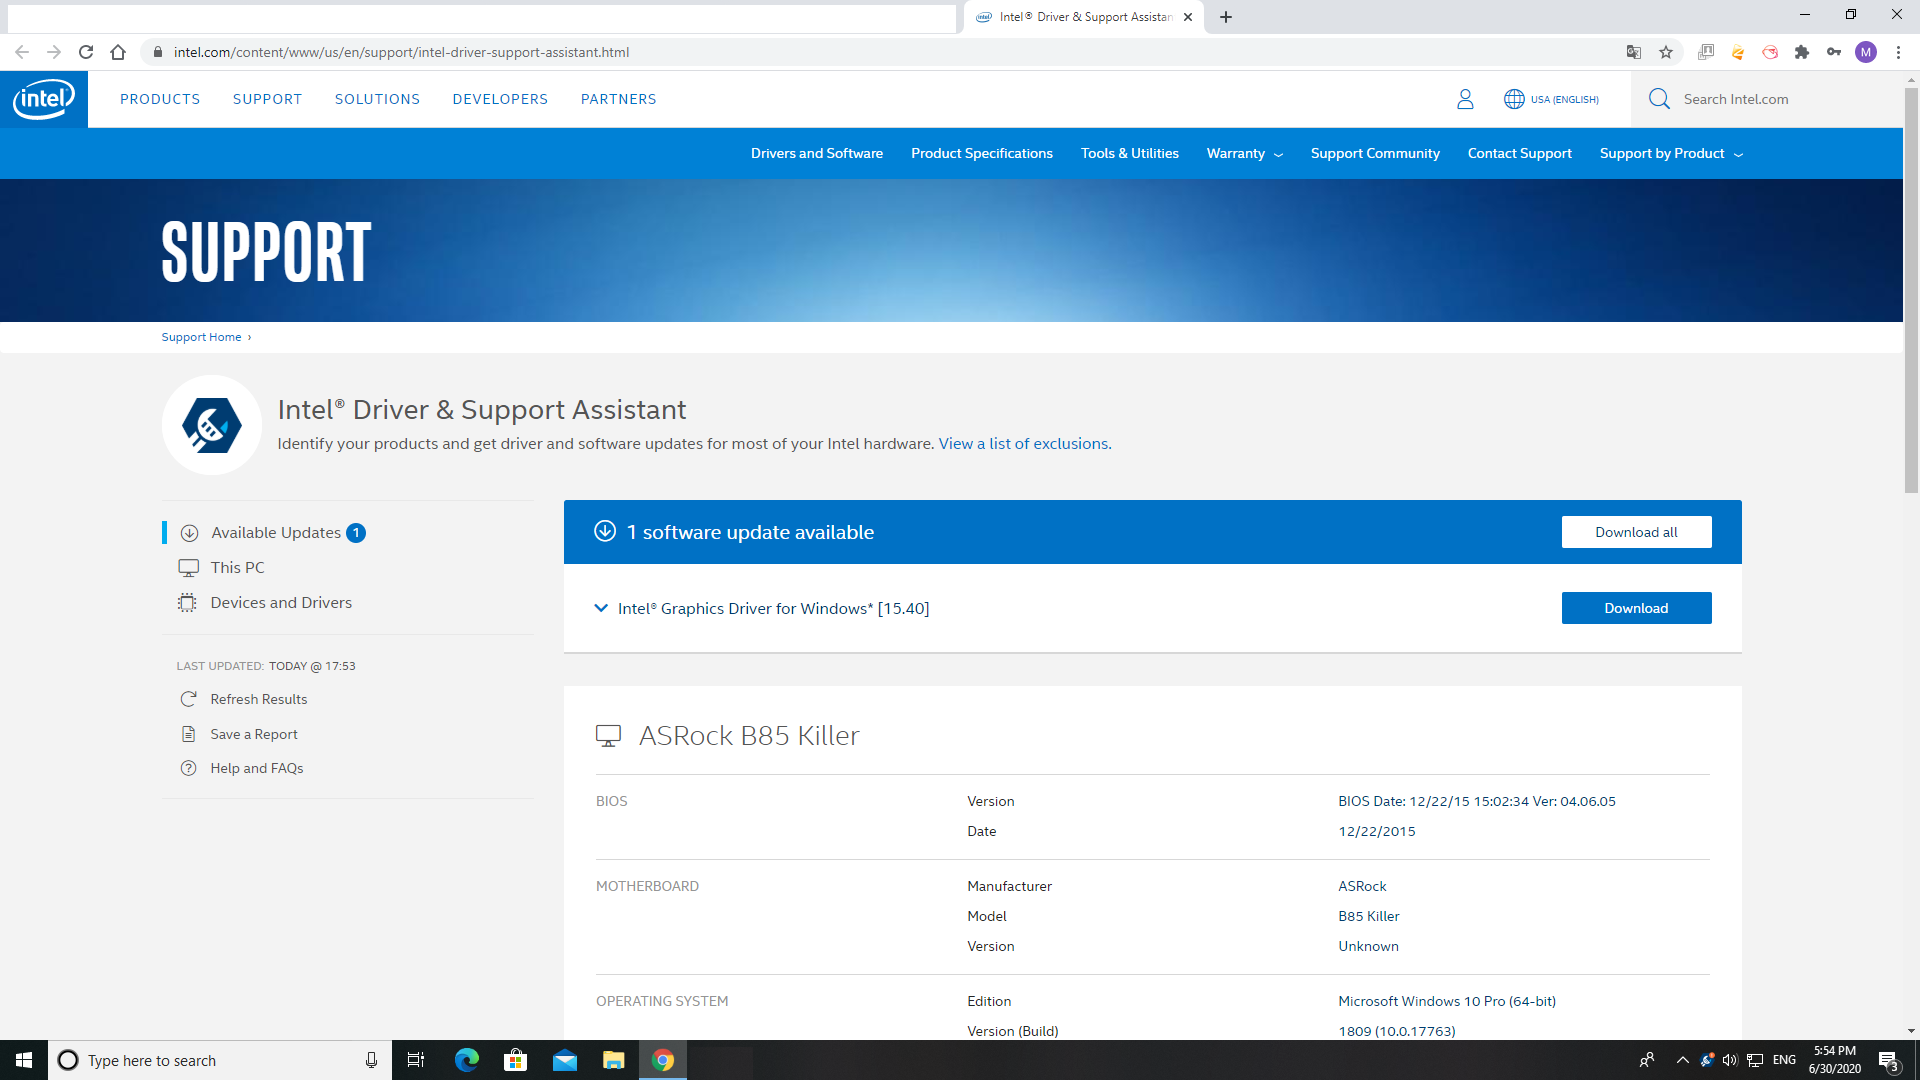Click the volume speaker tray icon
Viewport: 1920px width, 1080px height.
coord(1730,1060)
